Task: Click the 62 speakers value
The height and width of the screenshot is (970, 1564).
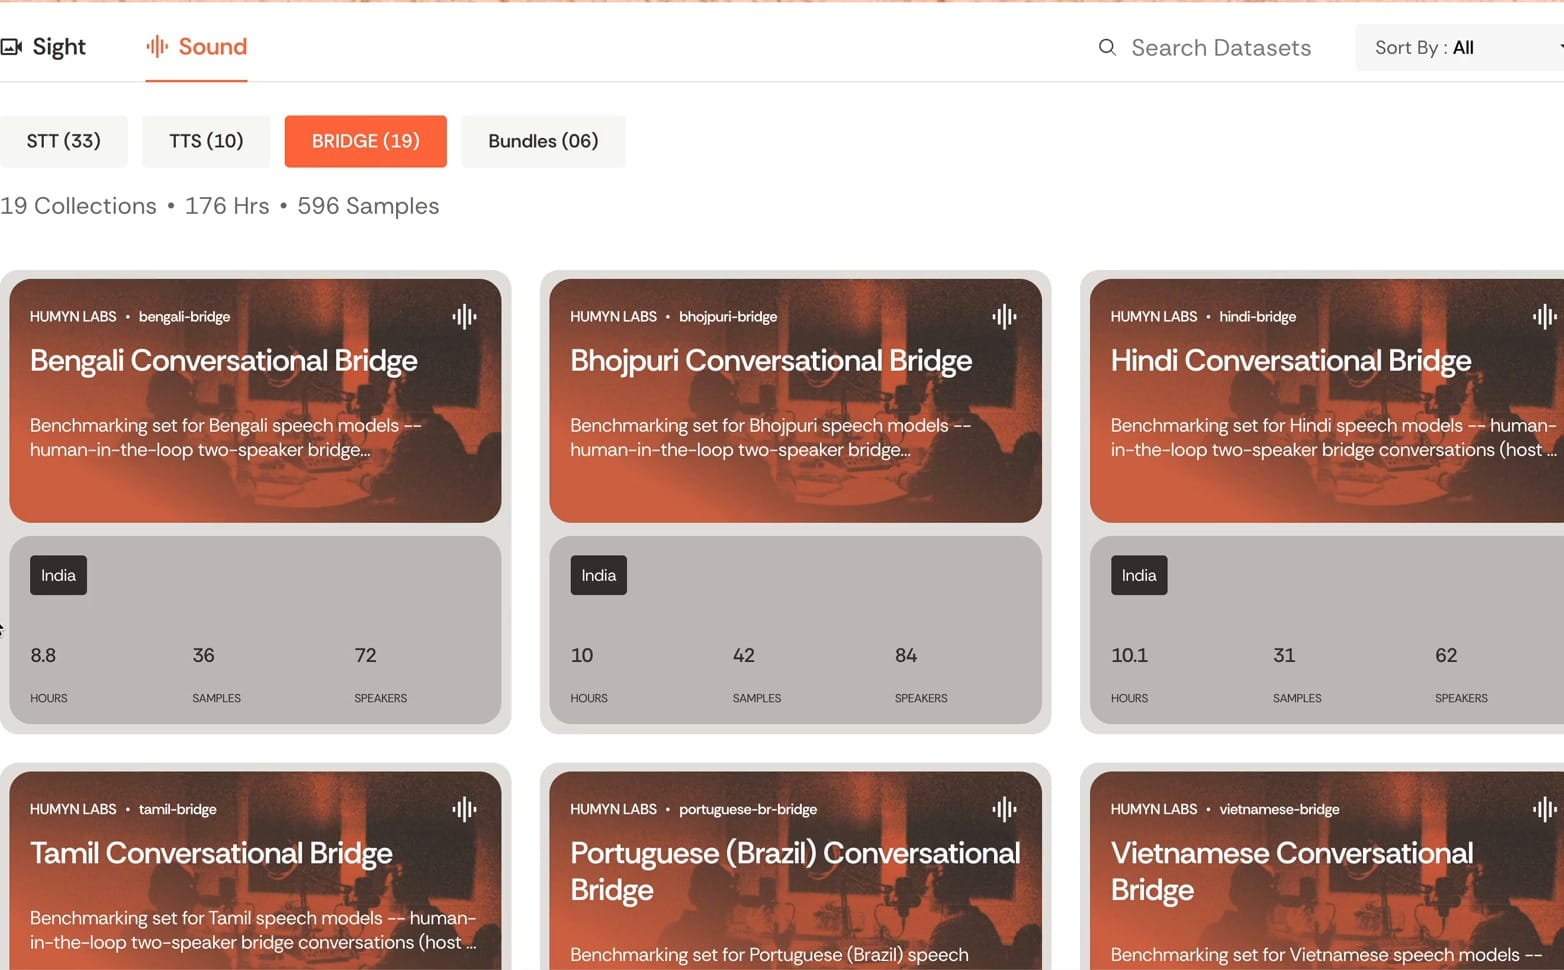Action: (1446, 655)
